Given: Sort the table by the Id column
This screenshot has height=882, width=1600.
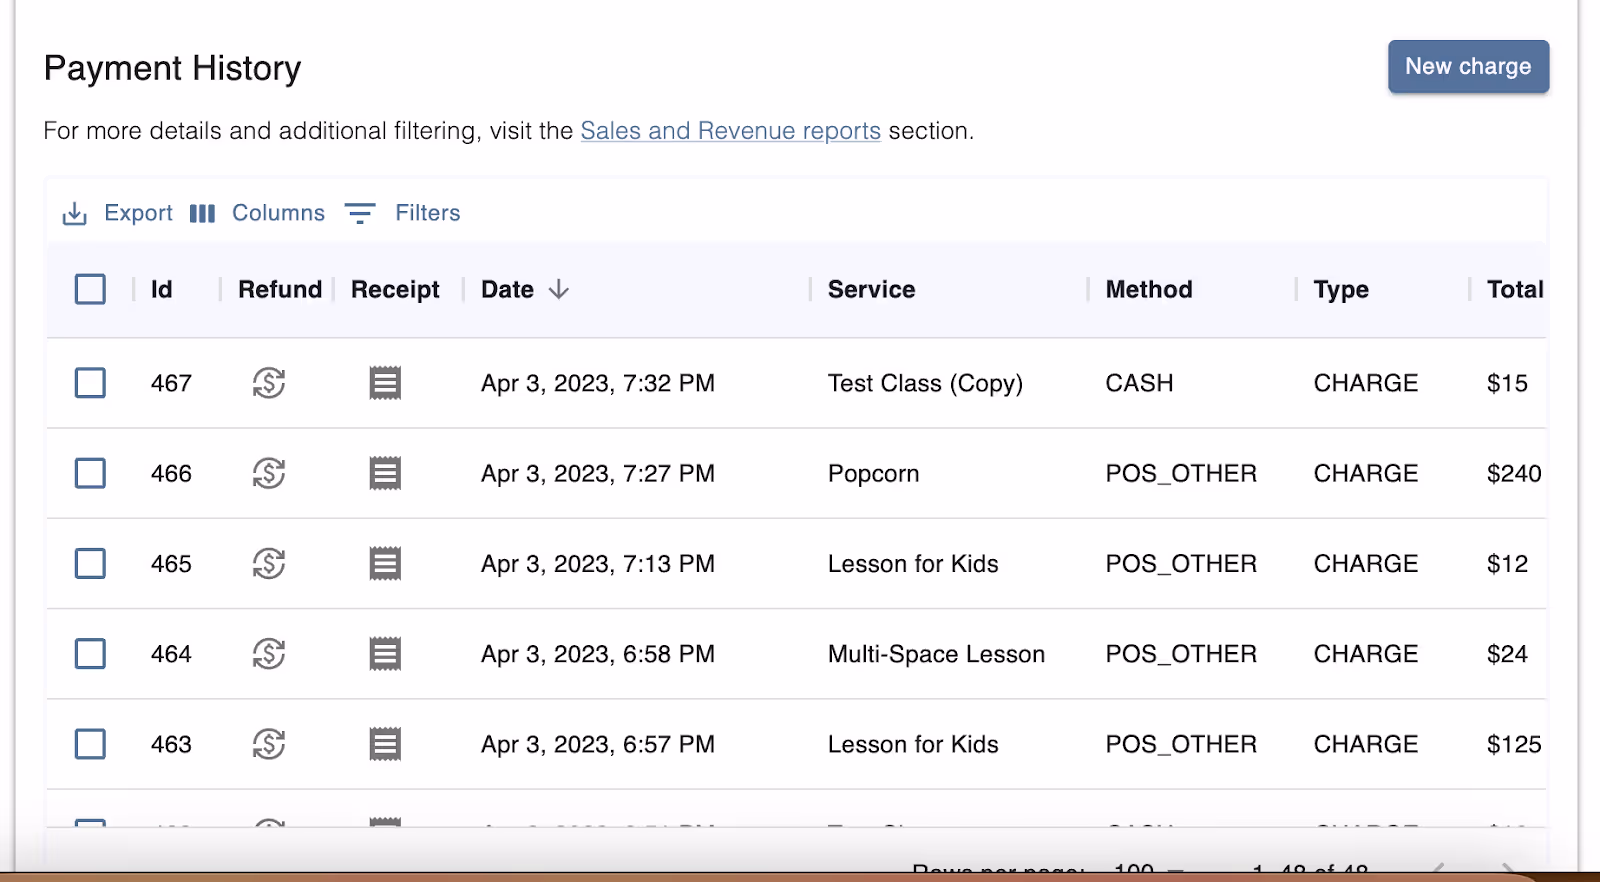Looking at the screenshot, I should (162, 290).
